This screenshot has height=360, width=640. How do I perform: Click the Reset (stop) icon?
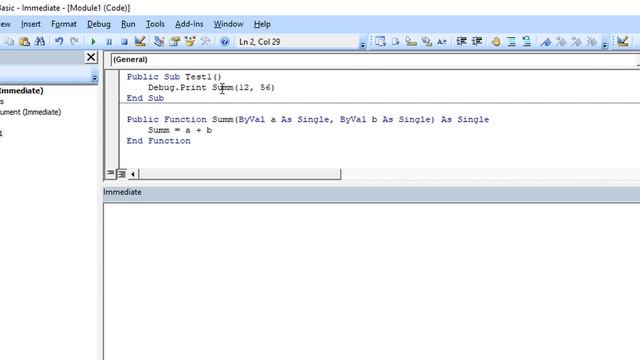(x=124, y=41)
